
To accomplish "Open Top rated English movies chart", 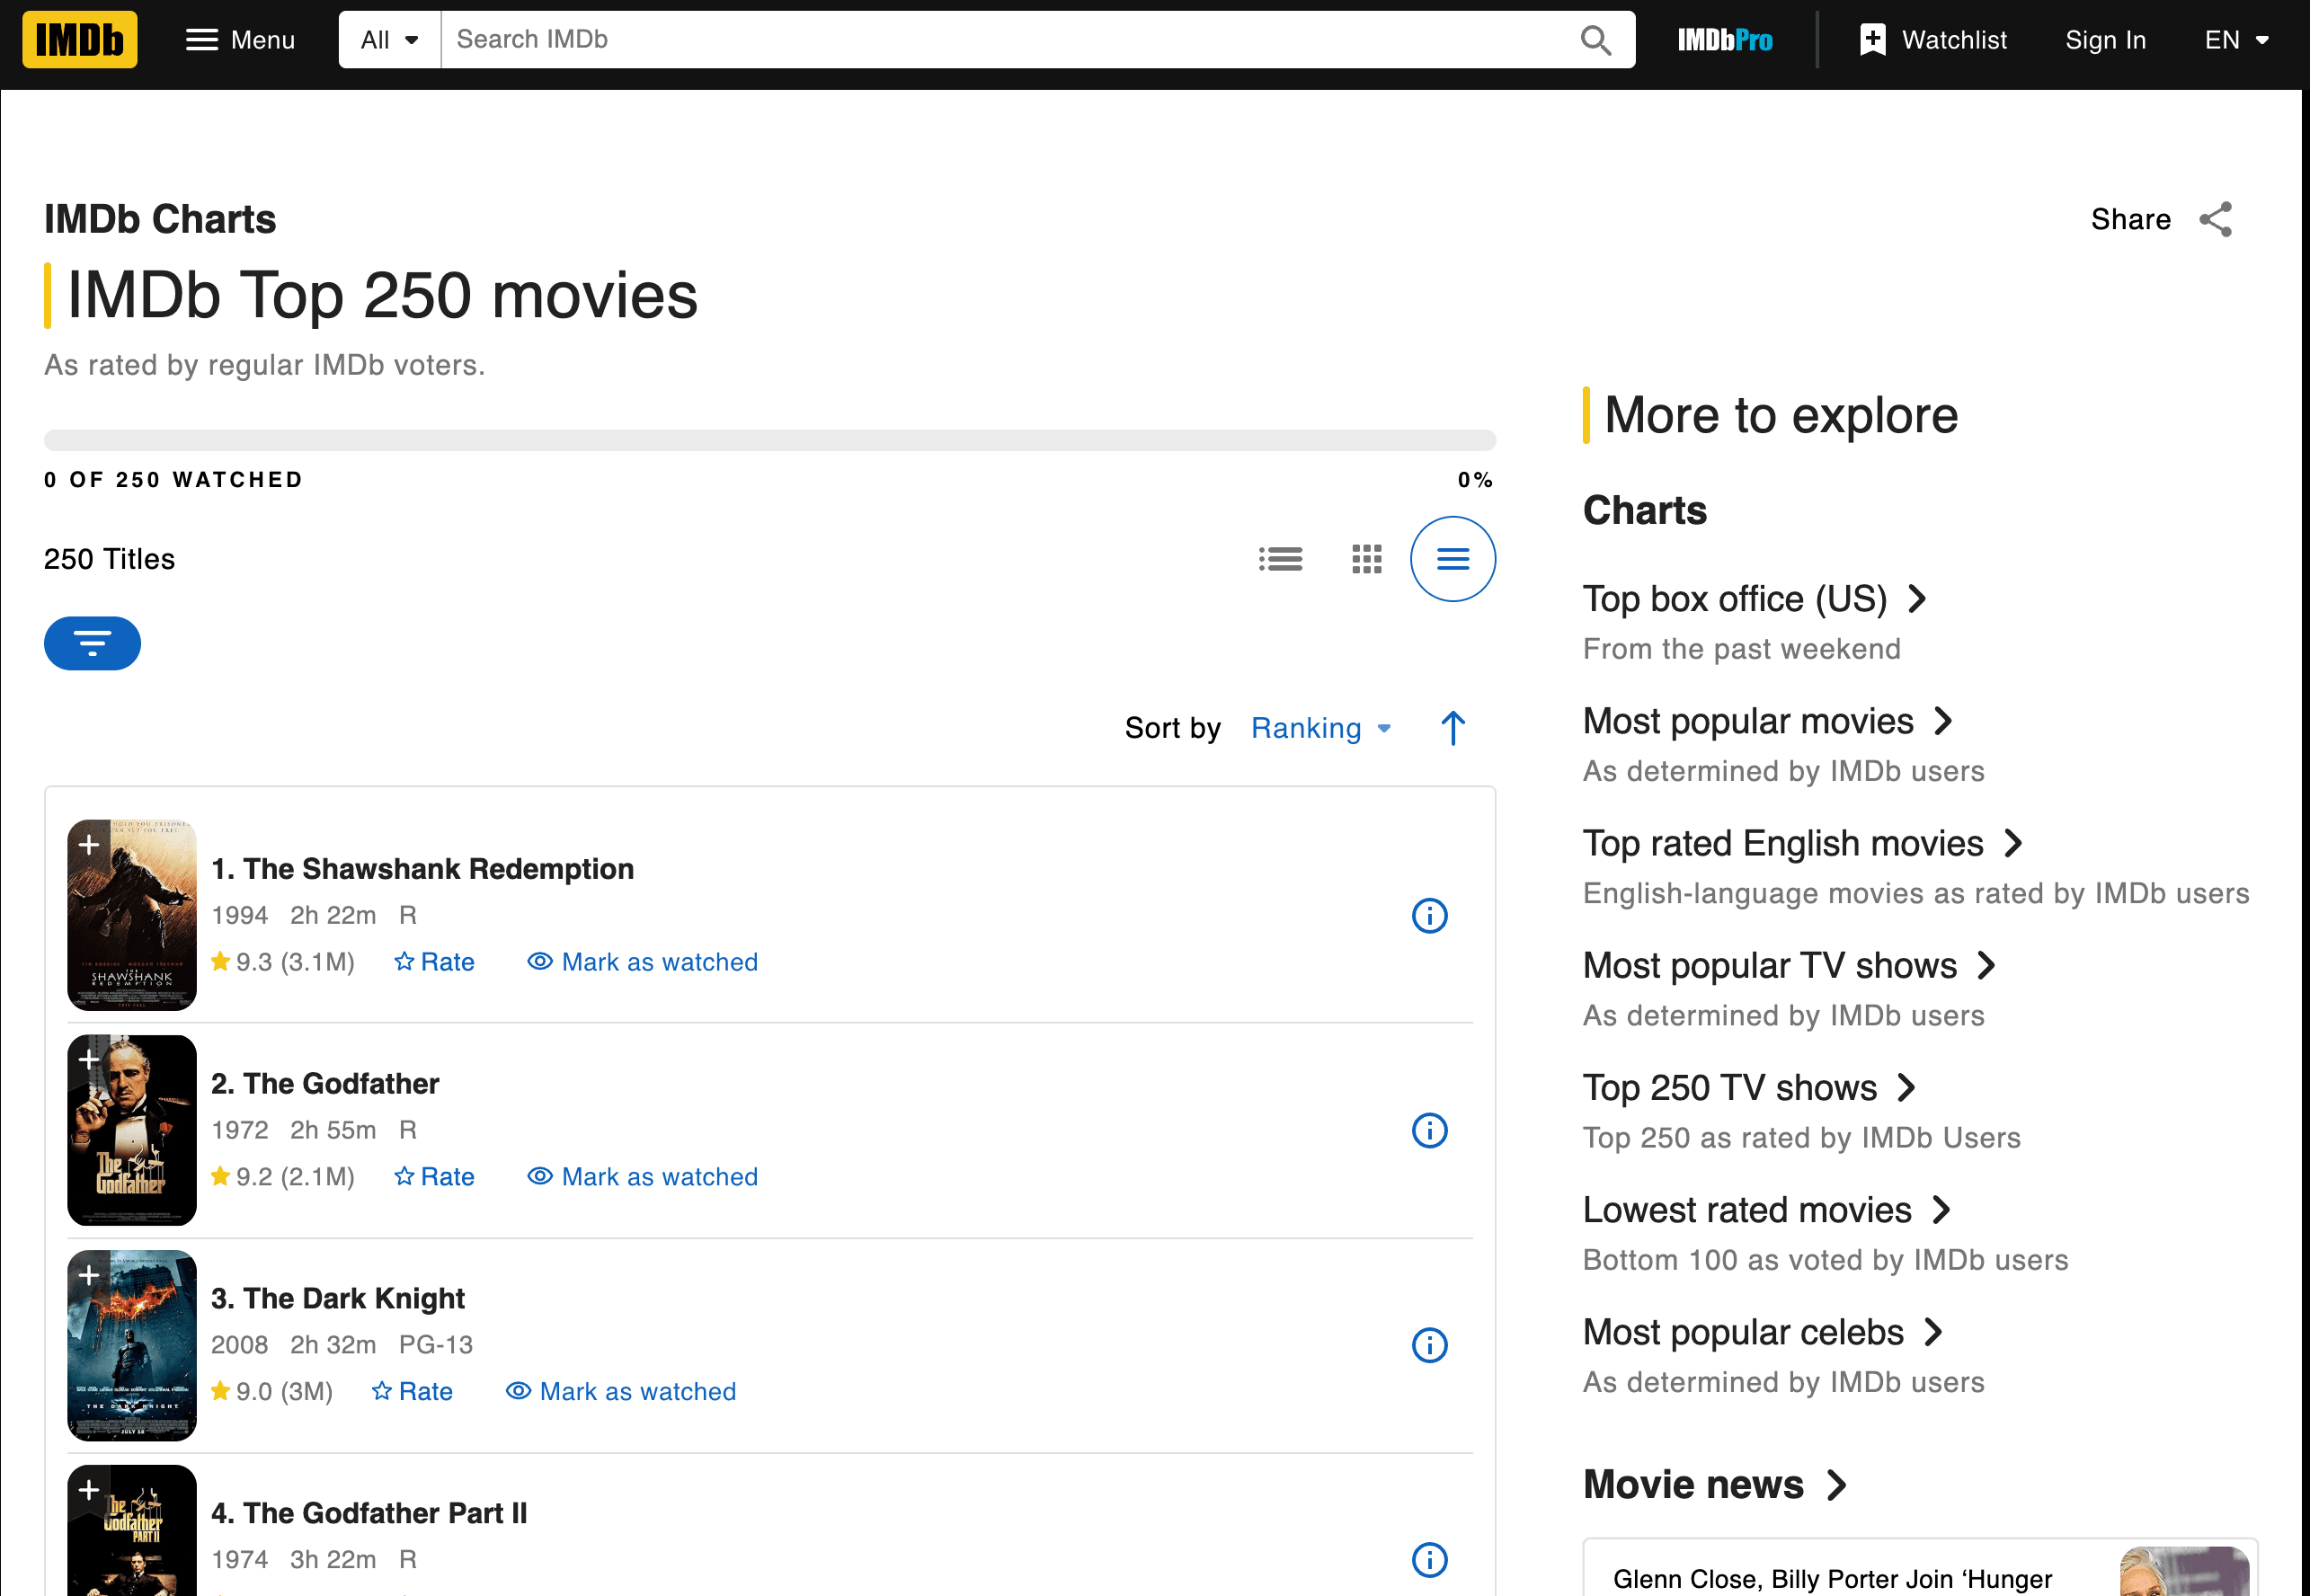I will [1803, 843].
